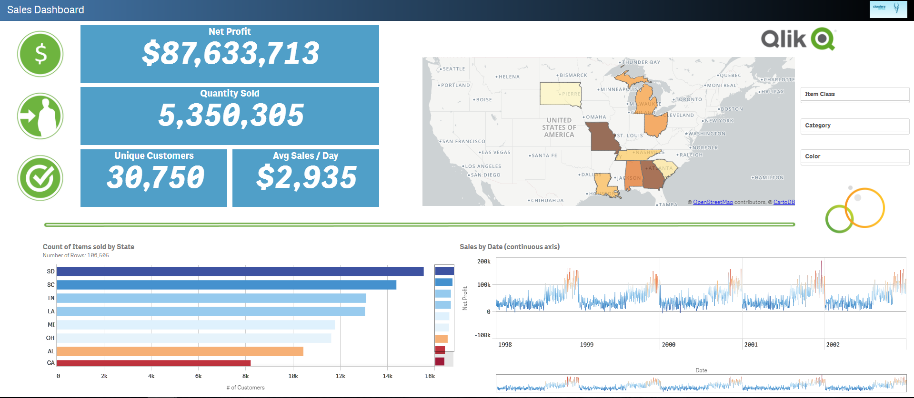Click the 2002 label on the date axis
The height and width of the screenshot is (398, 914).
[832, 345]
